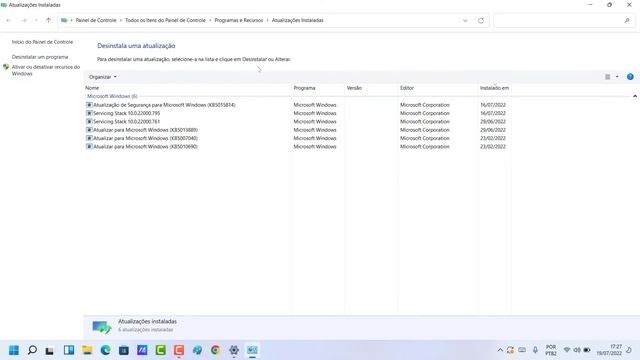Click the forward navigation arrow
The image size is (640, 360).
click(x=24, y=20)
